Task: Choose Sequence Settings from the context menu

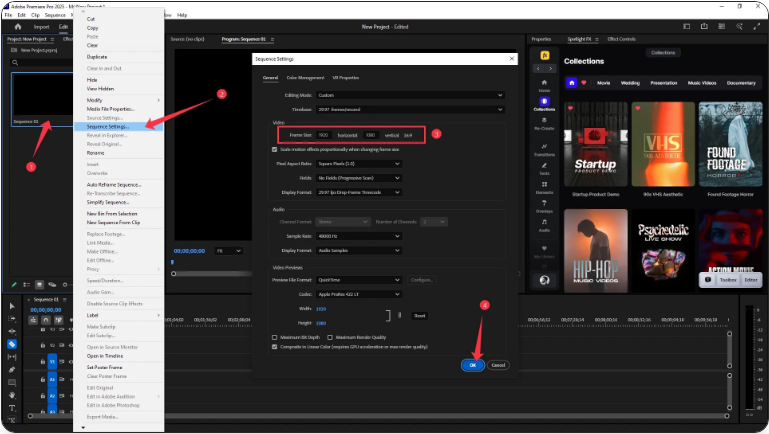Action: pyautogui.click(x=106, y=126)
